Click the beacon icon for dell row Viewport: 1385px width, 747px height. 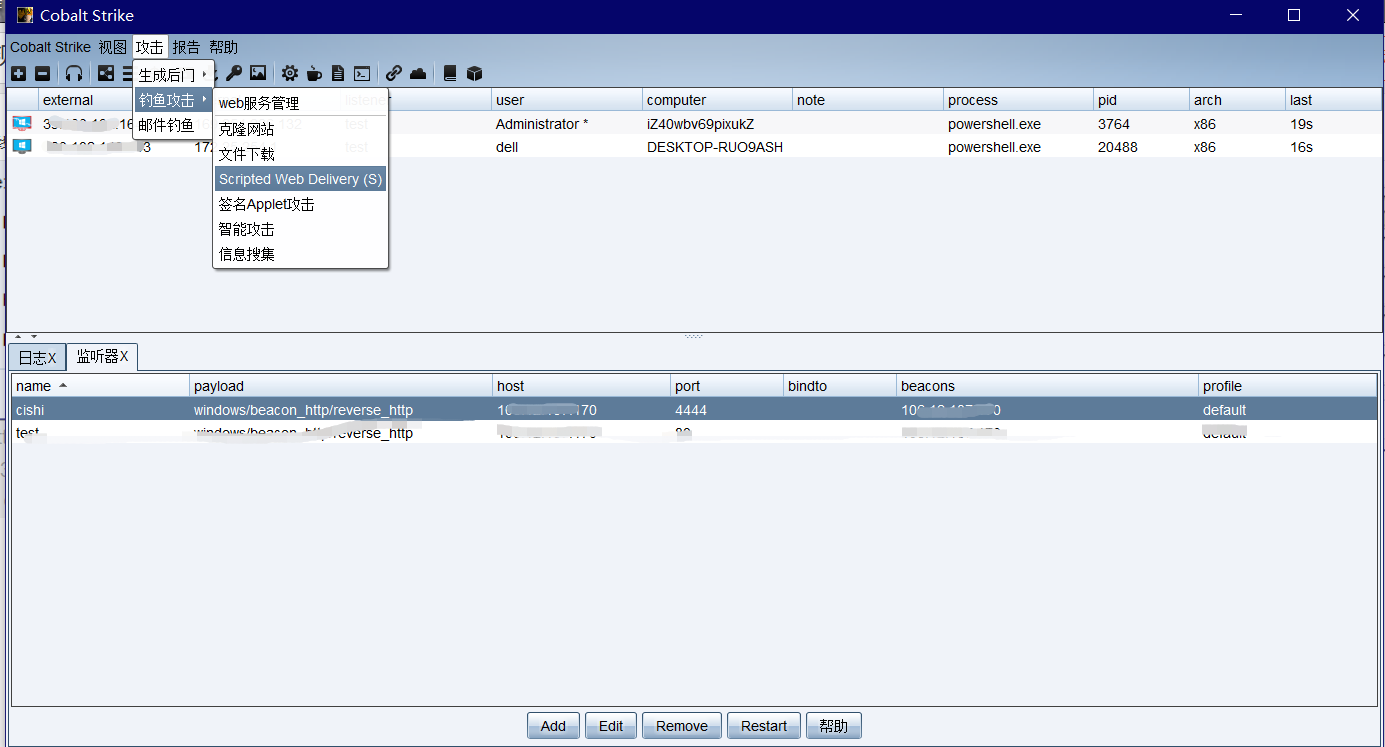pos(22,146)
